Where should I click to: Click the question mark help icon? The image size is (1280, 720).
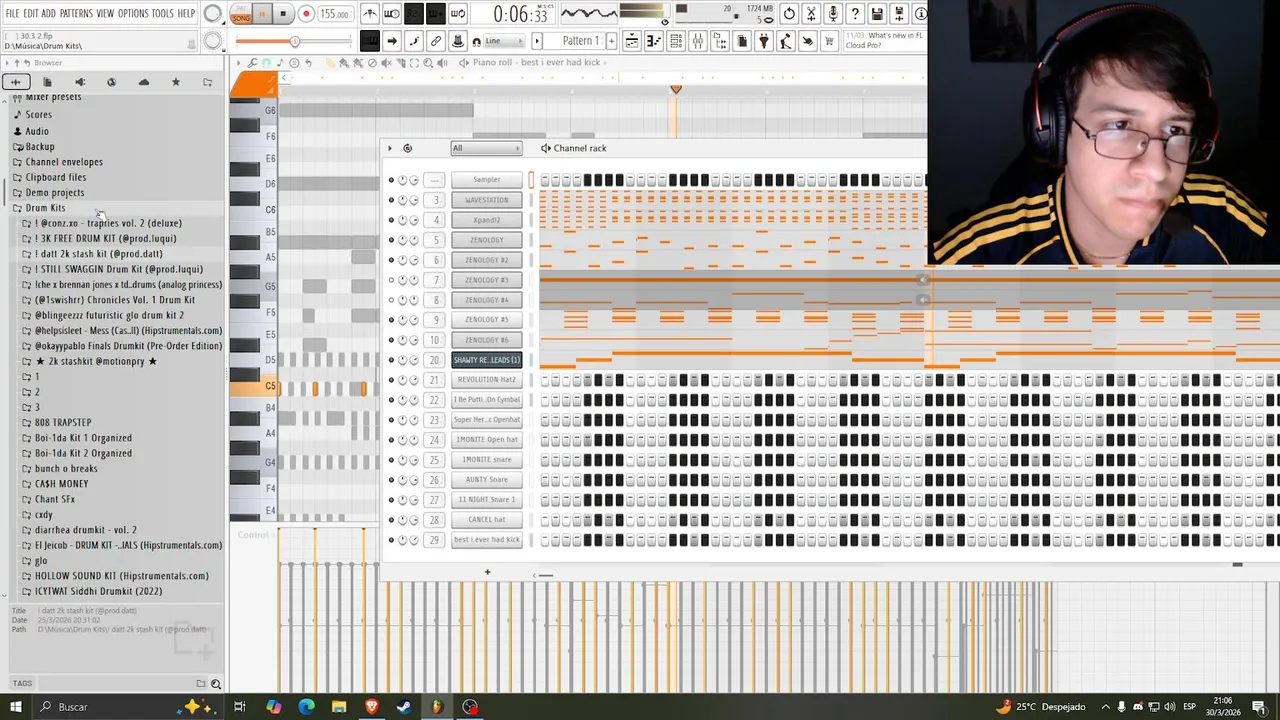[855, 14]
